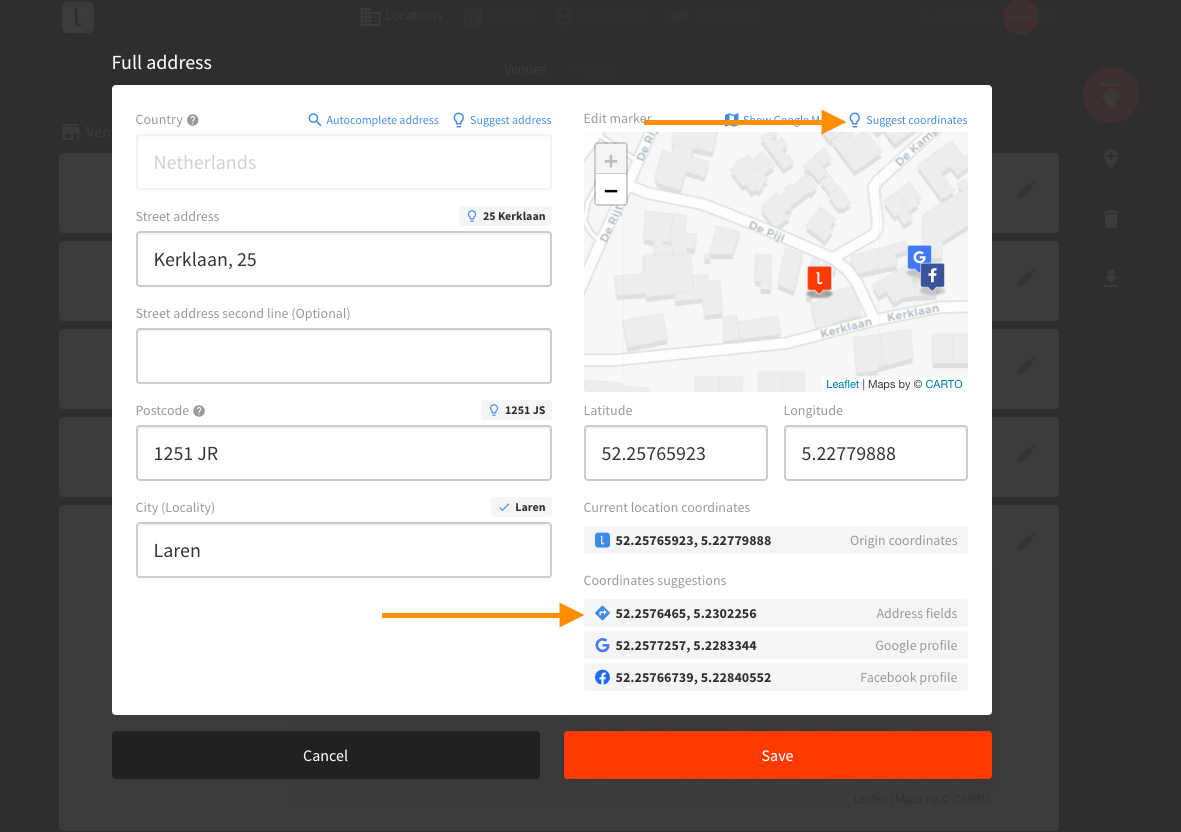Focus the Longitude field 5.22779888

click(x=876, y=453)
